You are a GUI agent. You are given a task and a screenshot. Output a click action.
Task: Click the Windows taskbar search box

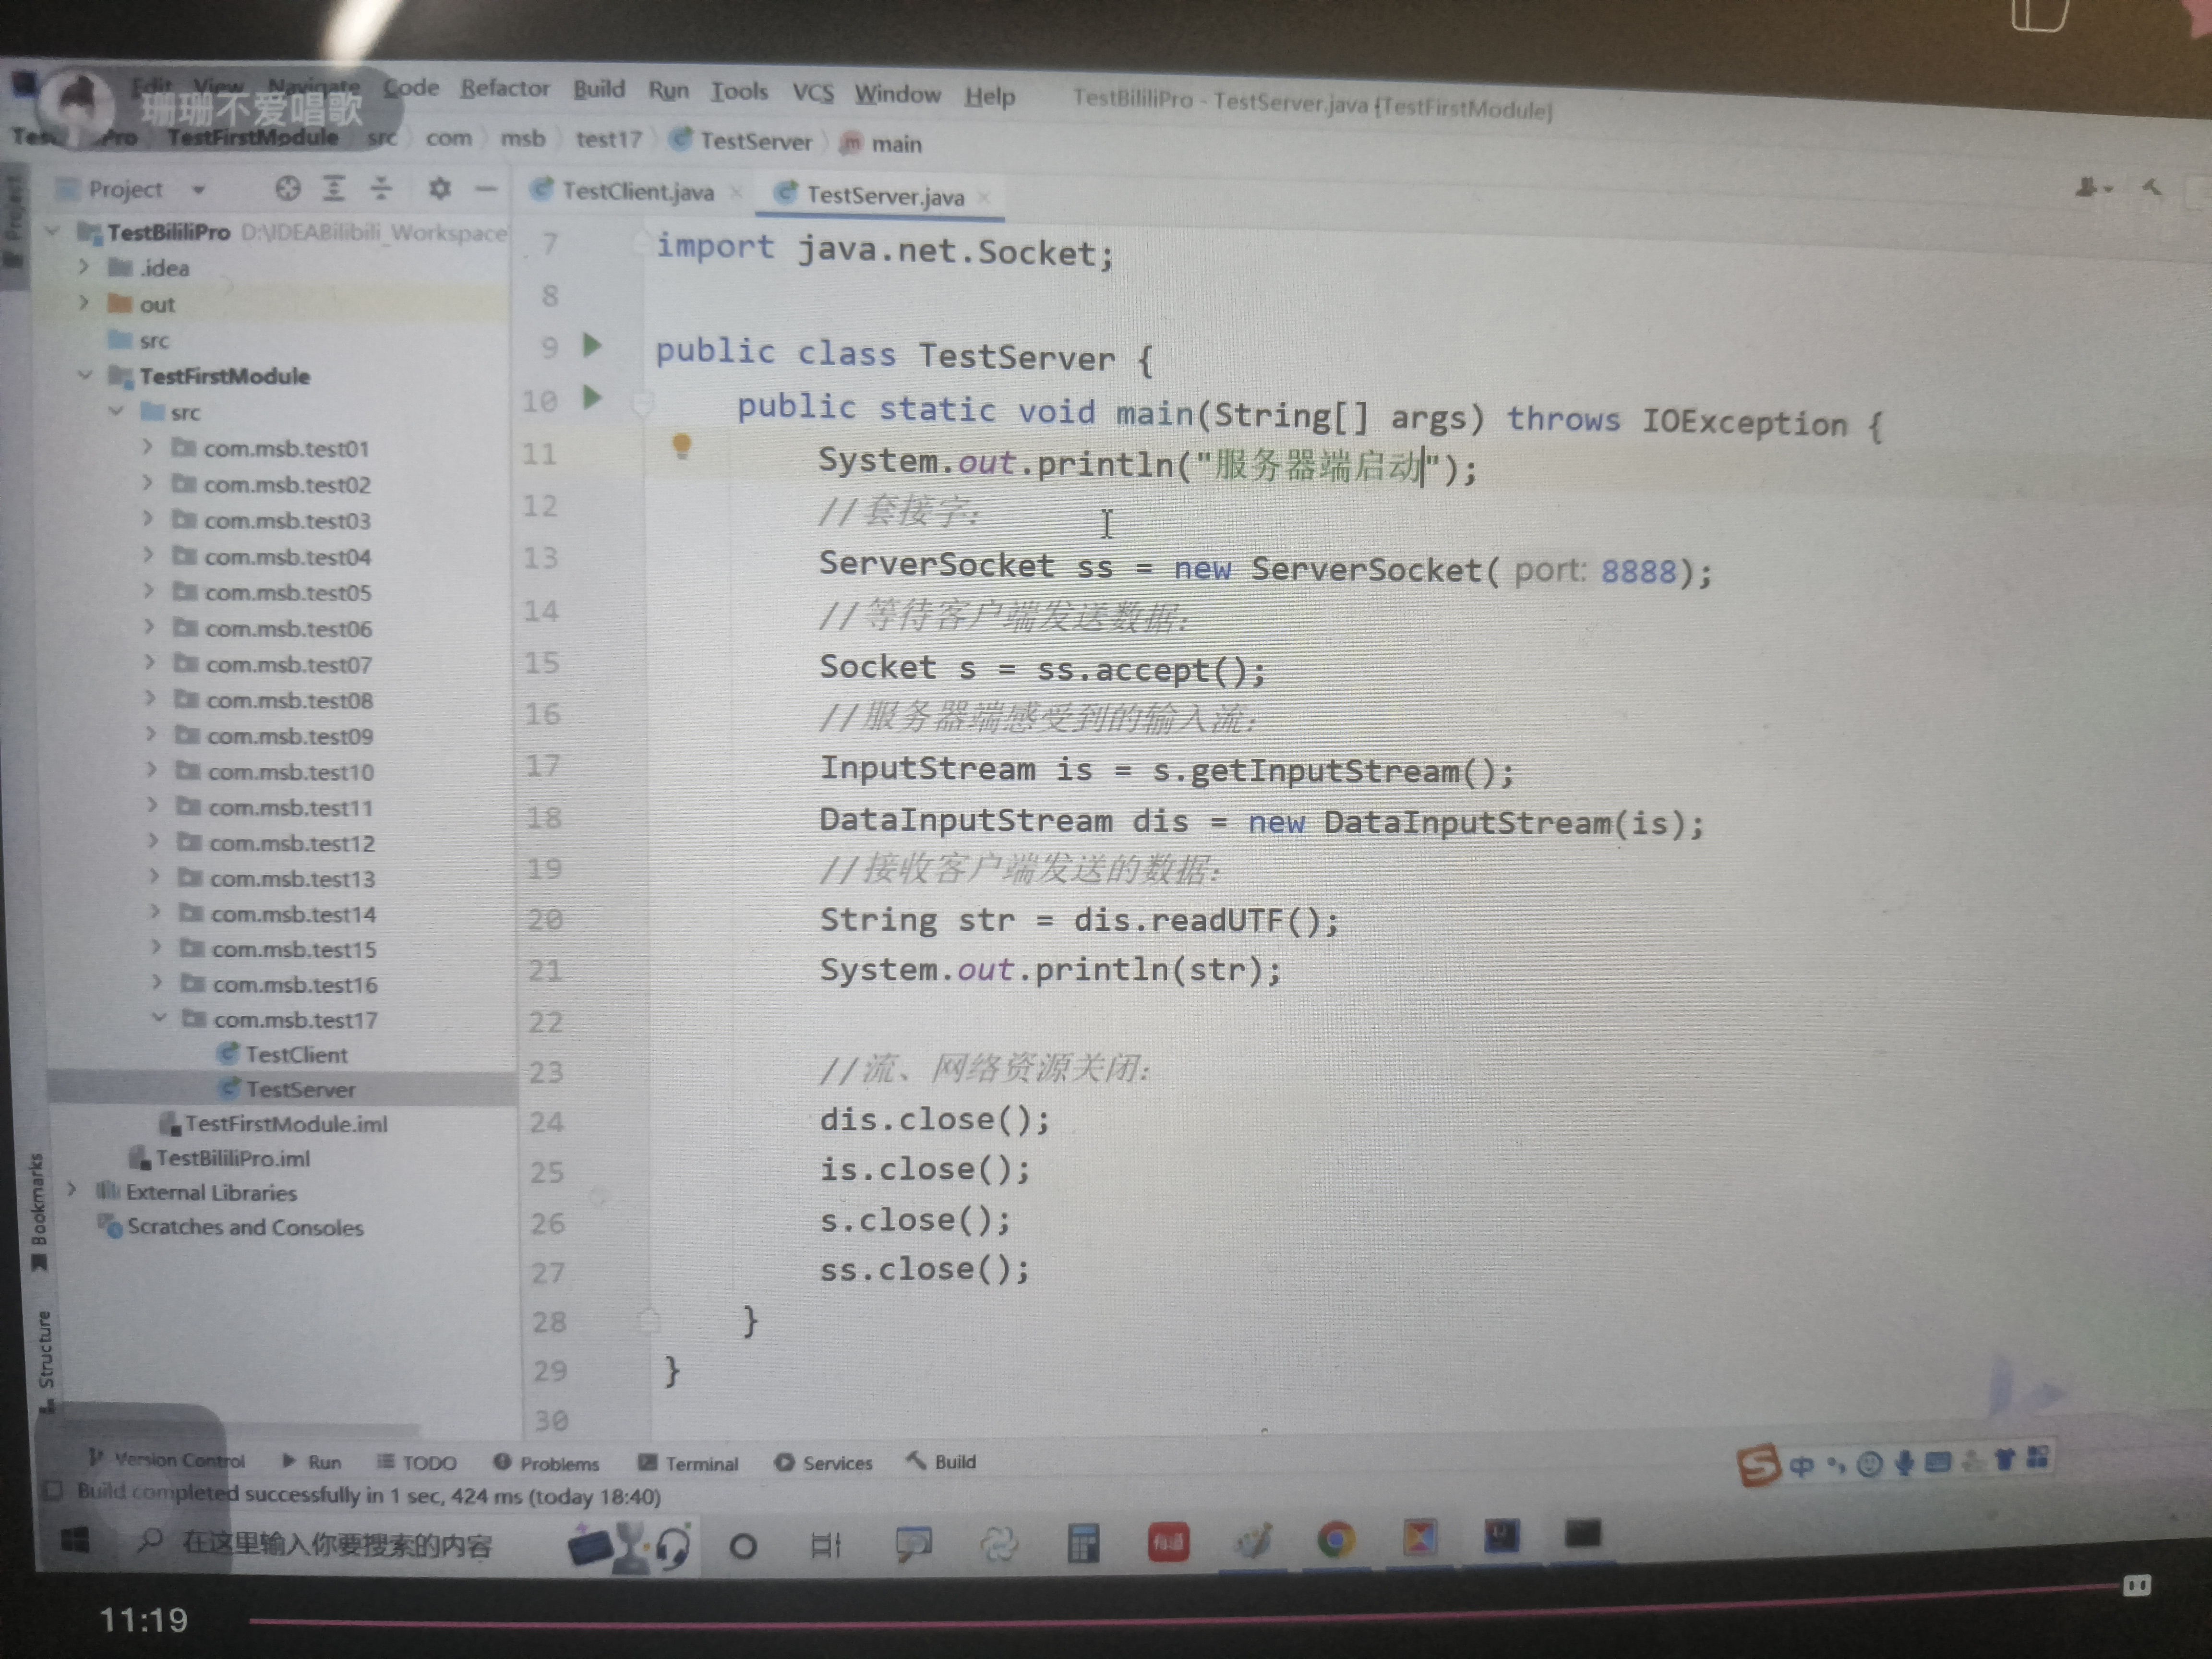point(335,1545)
